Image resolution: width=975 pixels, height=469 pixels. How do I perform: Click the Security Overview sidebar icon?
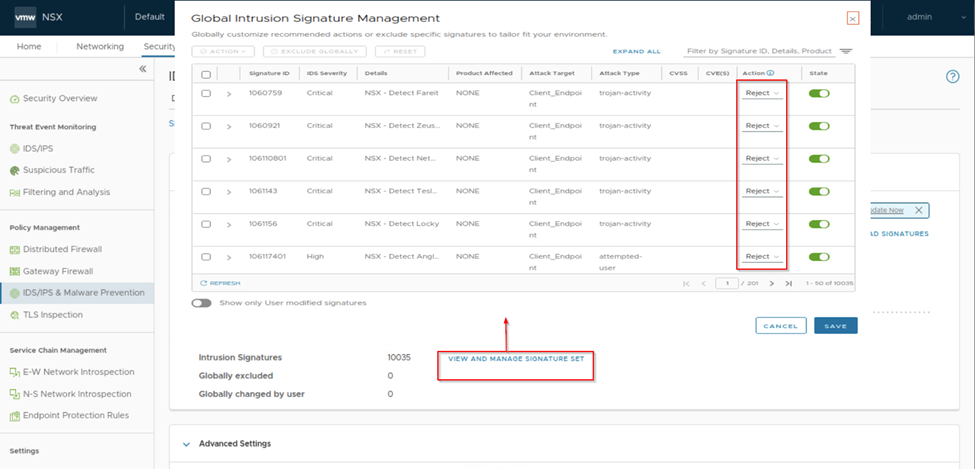point(14,98)
